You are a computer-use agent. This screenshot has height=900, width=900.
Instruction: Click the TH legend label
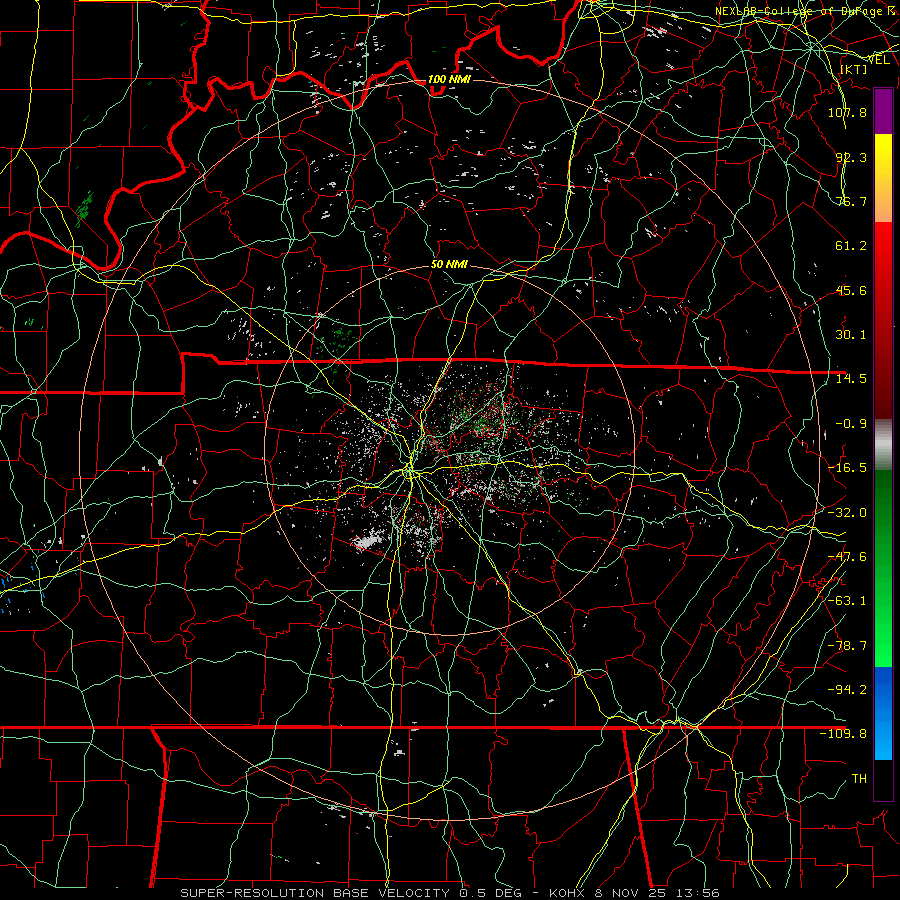coord(859,779)
